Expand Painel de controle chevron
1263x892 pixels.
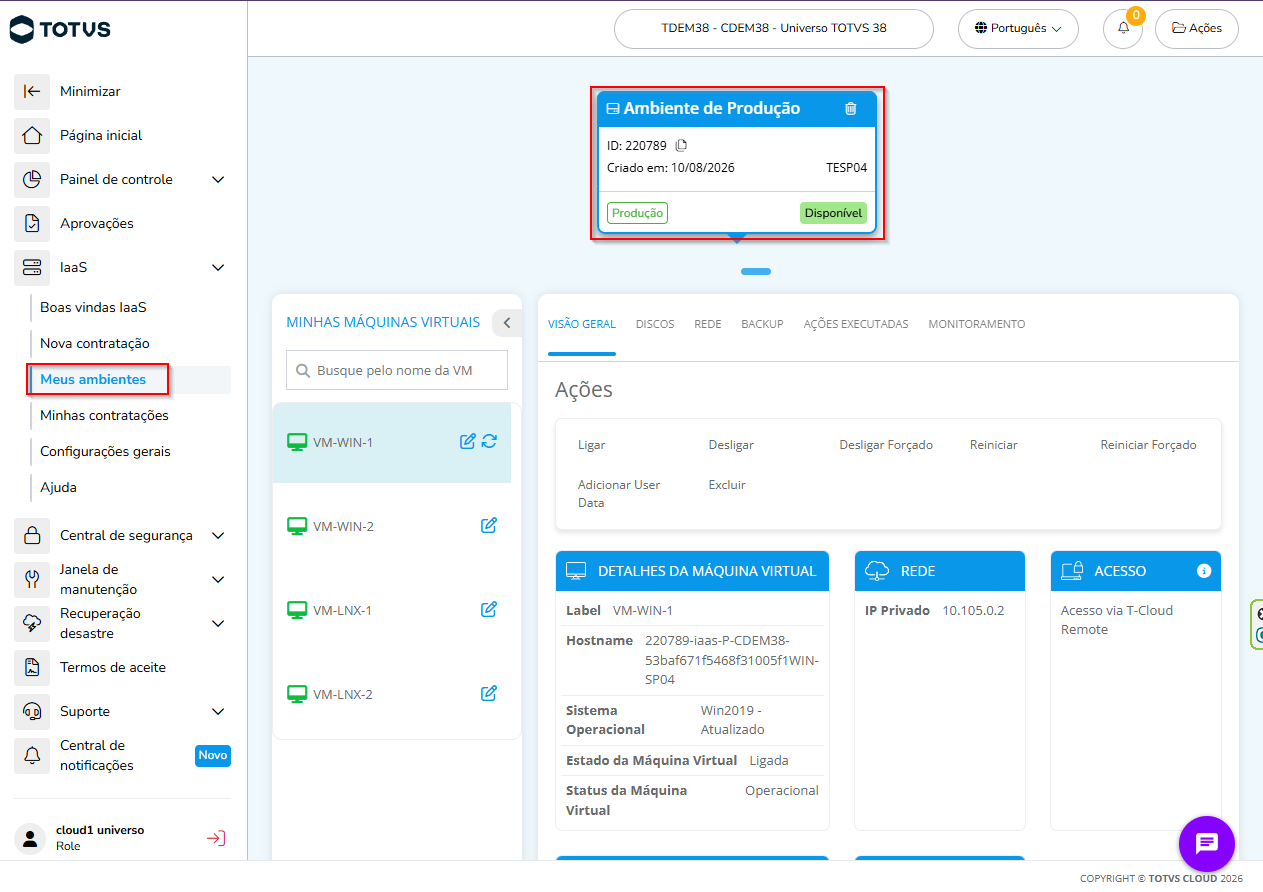[x=218, y=179]
